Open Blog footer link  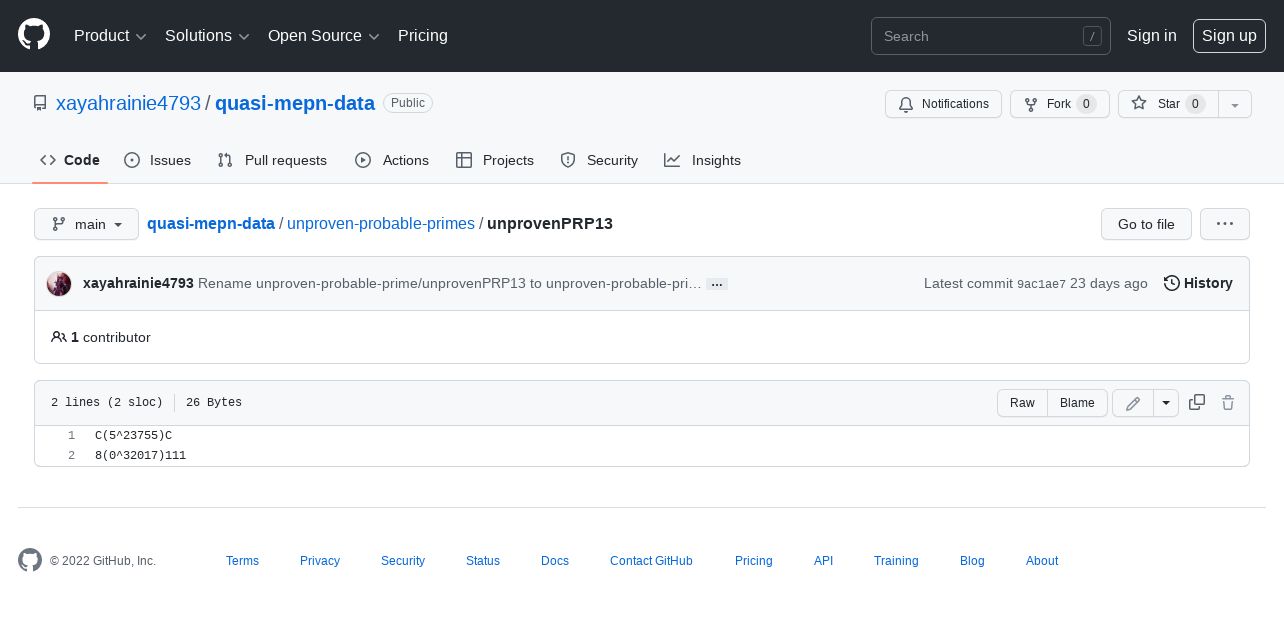tap(972, 561)
